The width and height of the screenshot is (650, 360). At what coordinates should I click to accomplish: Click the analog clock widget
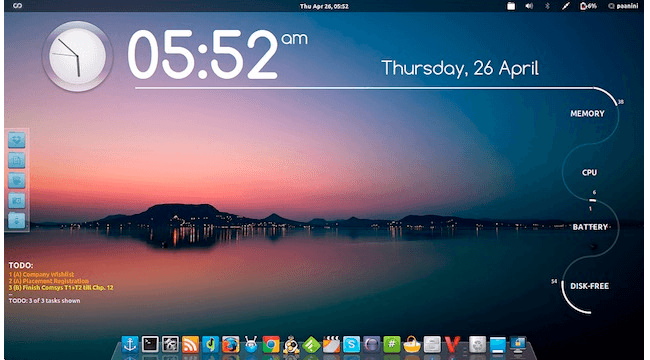click(78, 56)
